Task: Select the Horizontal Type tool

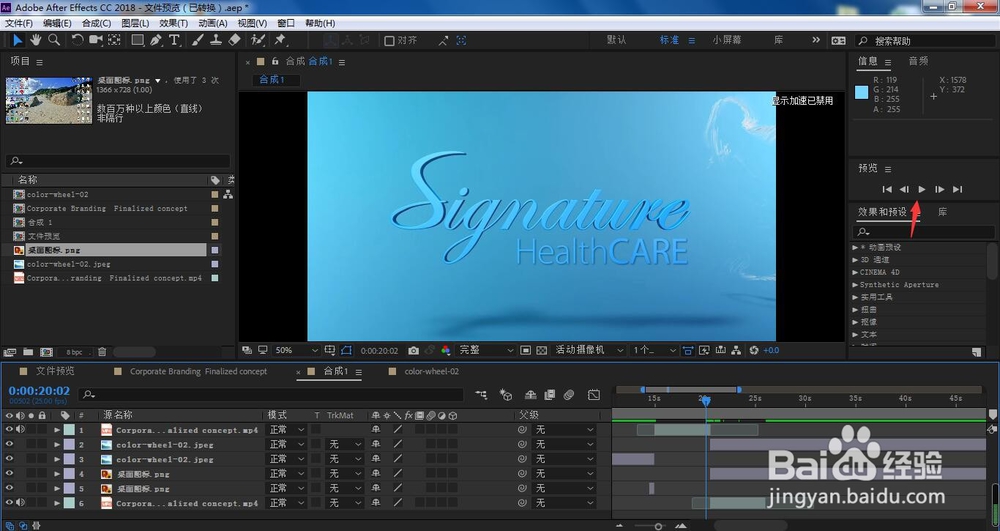Action: [174, 40]
